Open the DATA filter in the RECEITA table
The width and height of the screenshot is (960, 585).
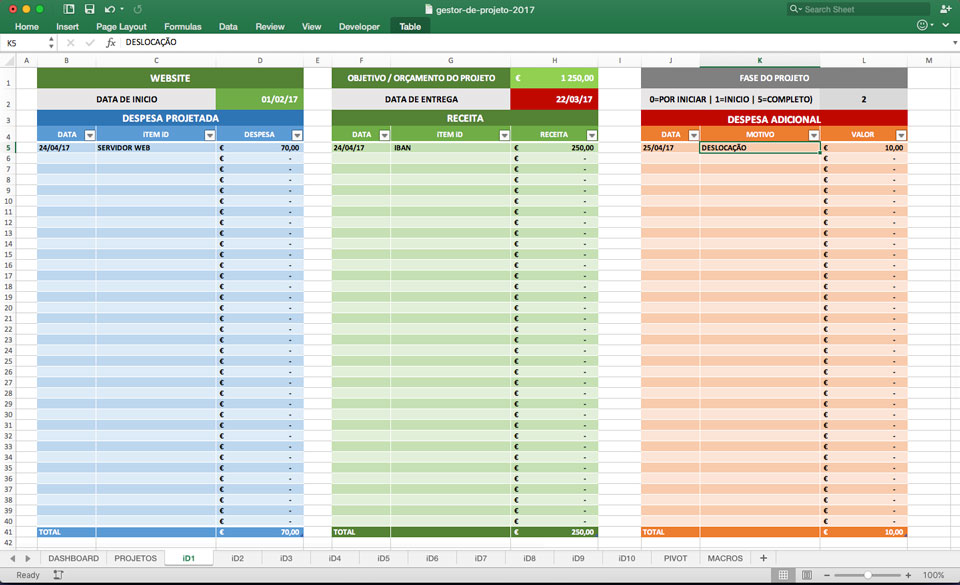[x=384, y=135]
